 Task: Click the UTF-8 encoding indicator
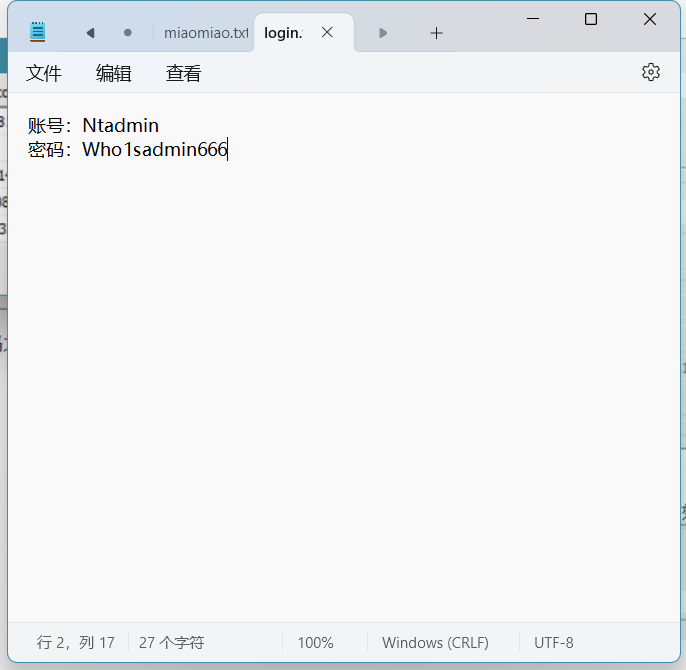coord(554,643)
